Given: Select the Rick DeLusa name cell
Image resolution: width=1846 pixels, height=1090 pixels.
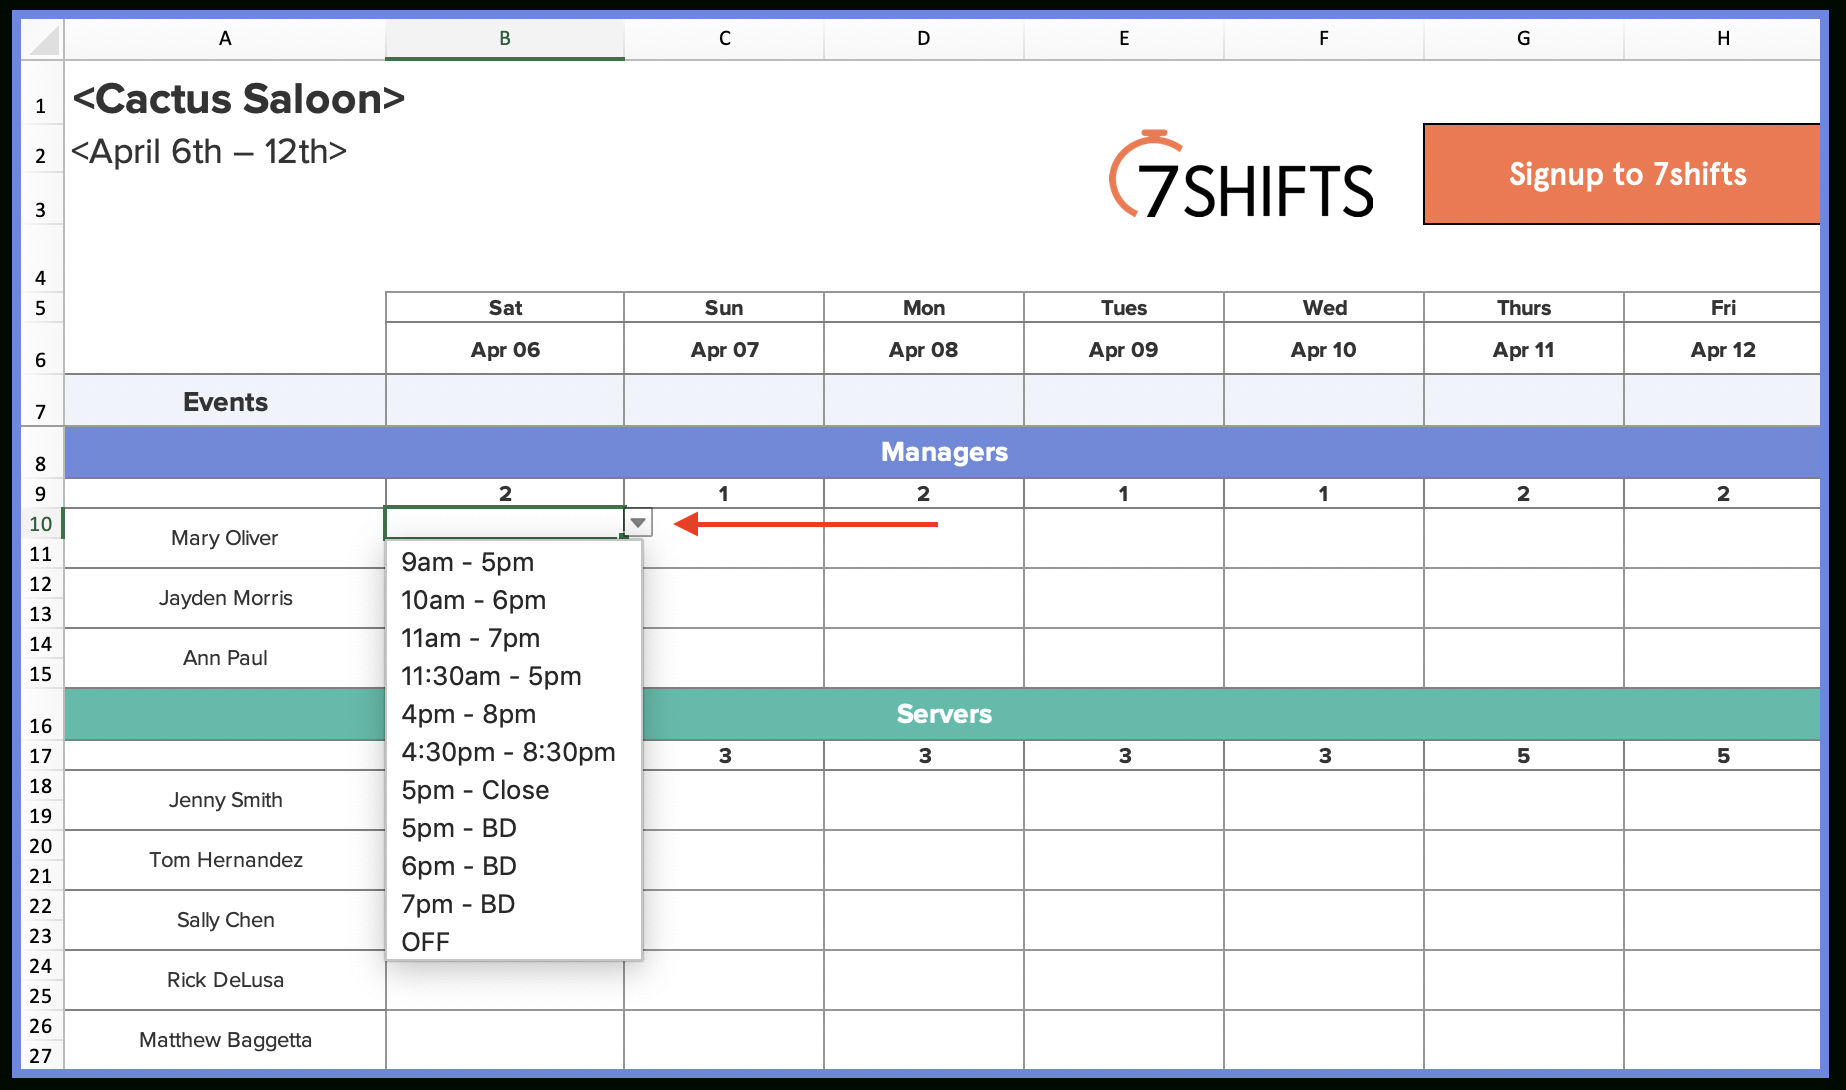Looking at the screenshot, I should [225, 980].
